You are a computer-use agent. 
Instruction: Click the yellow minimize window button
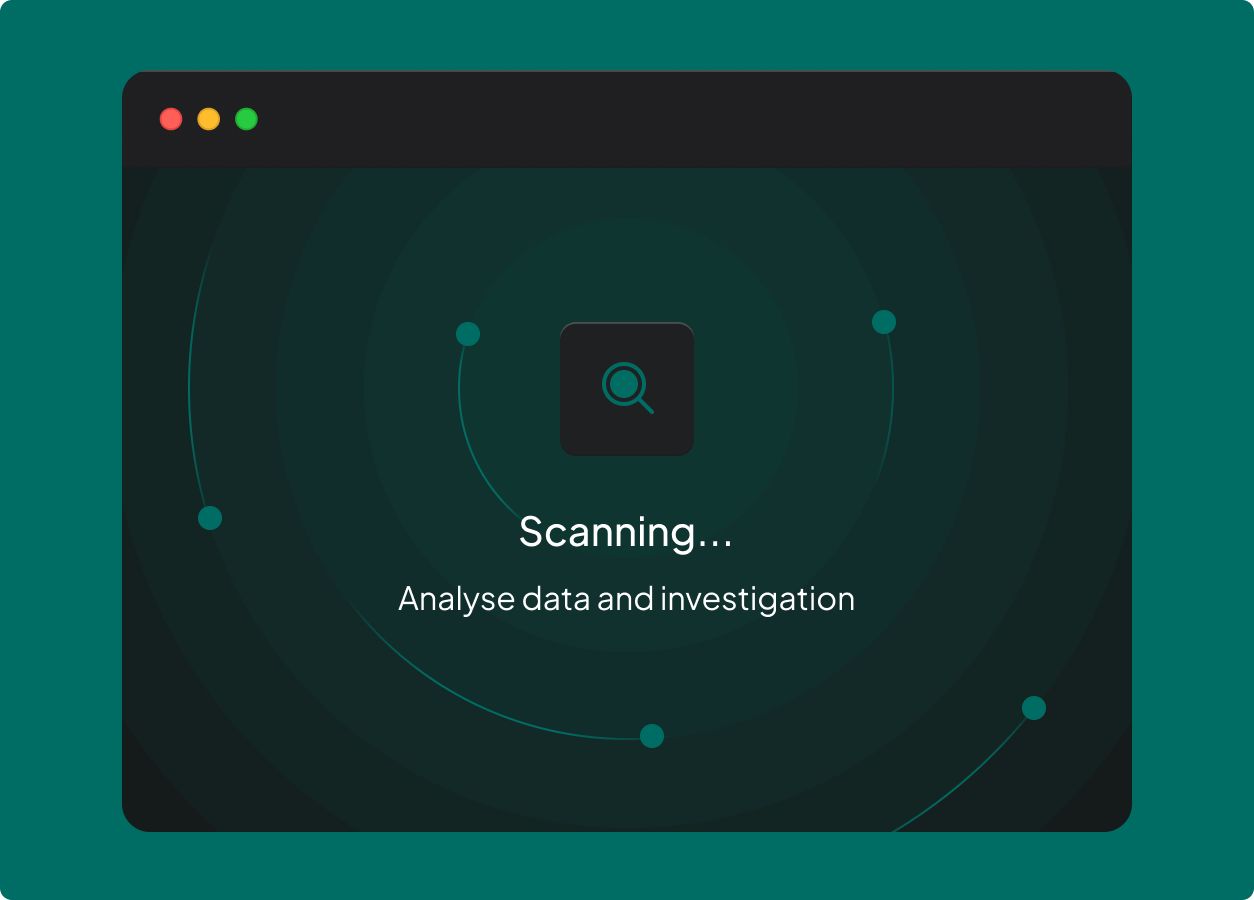[x=208, y=119]
